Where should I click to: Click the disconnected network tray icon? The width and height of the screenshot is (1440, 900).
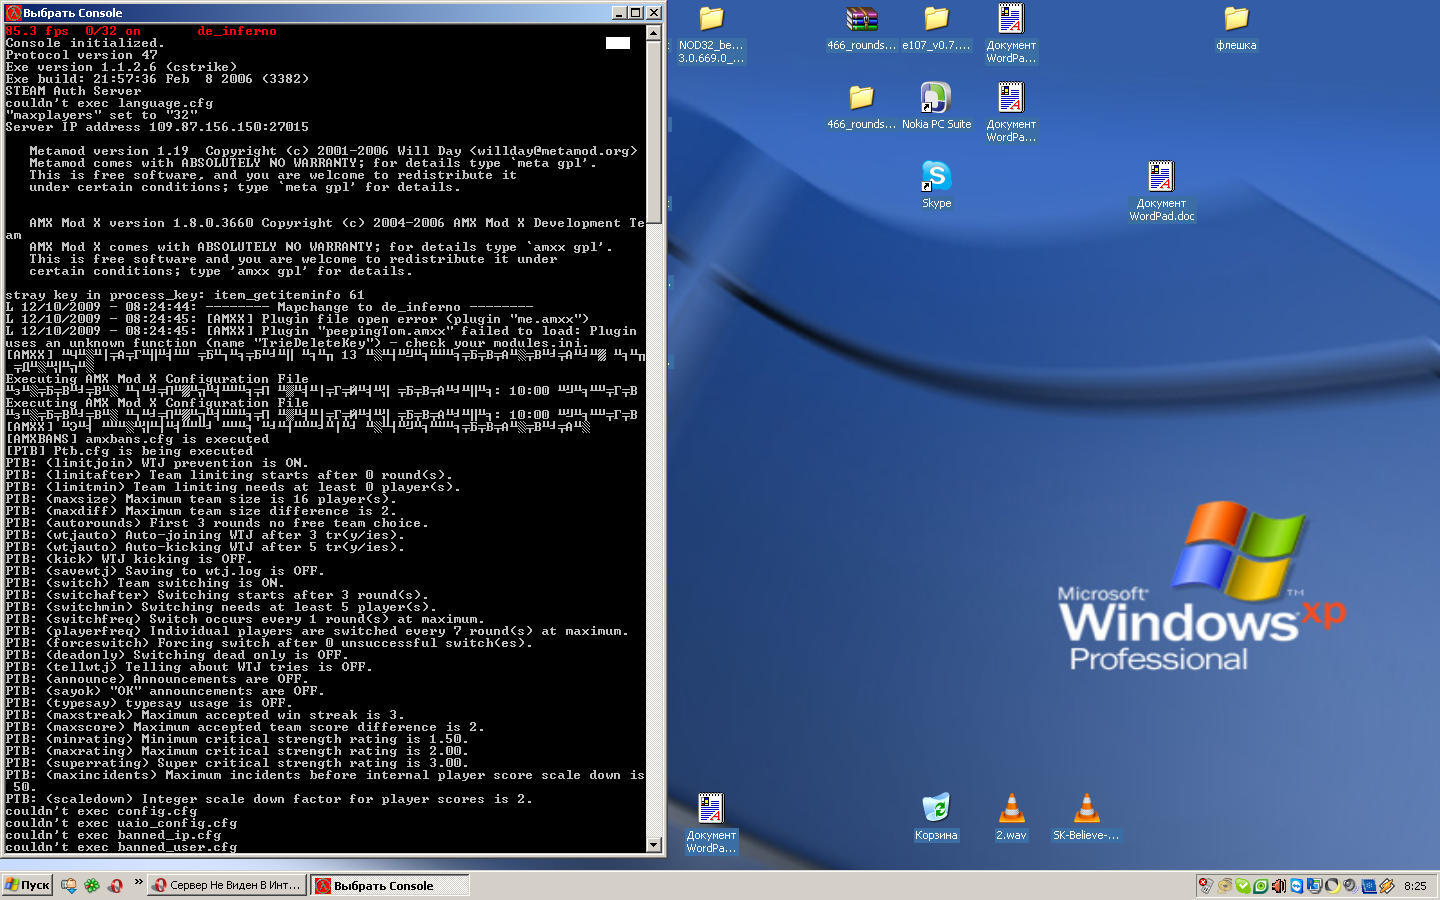click(1206, 886)
